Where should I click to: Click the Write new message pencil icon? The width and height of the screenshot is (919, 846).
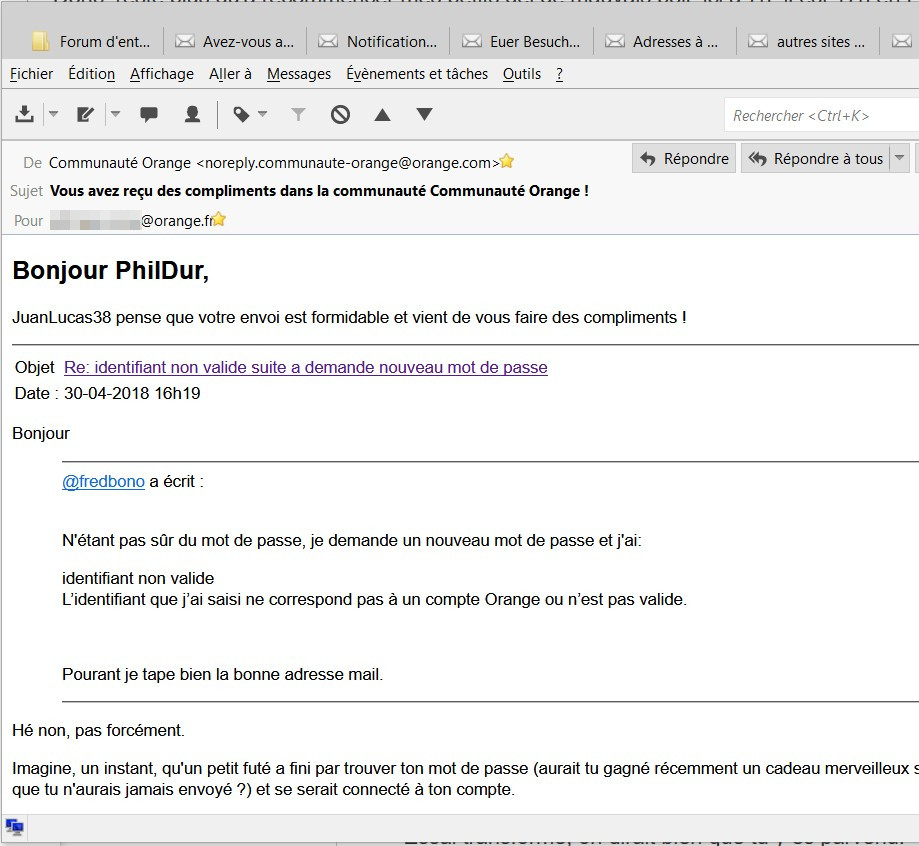tap(85, 115)
